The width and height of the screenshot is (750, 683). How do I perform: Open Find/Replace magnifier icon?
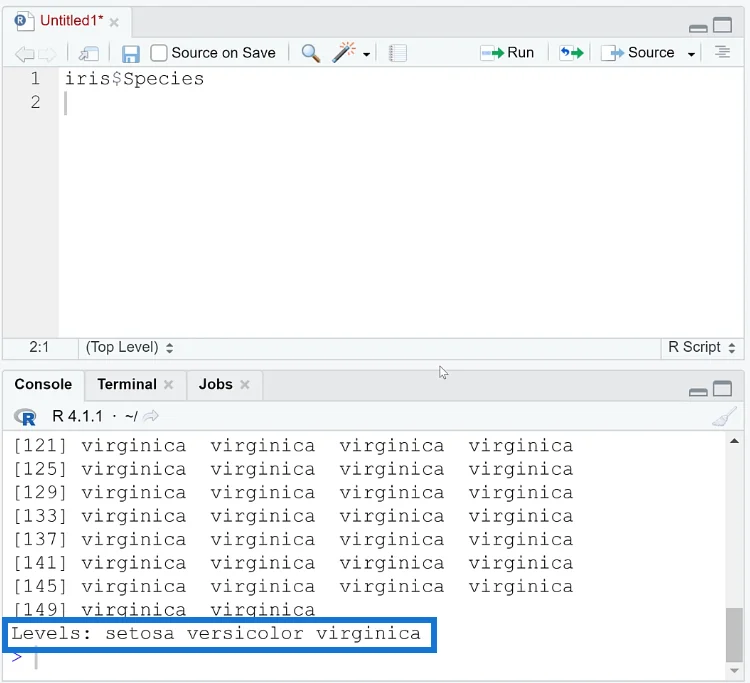pyautogui.click(x=311, y=53)
